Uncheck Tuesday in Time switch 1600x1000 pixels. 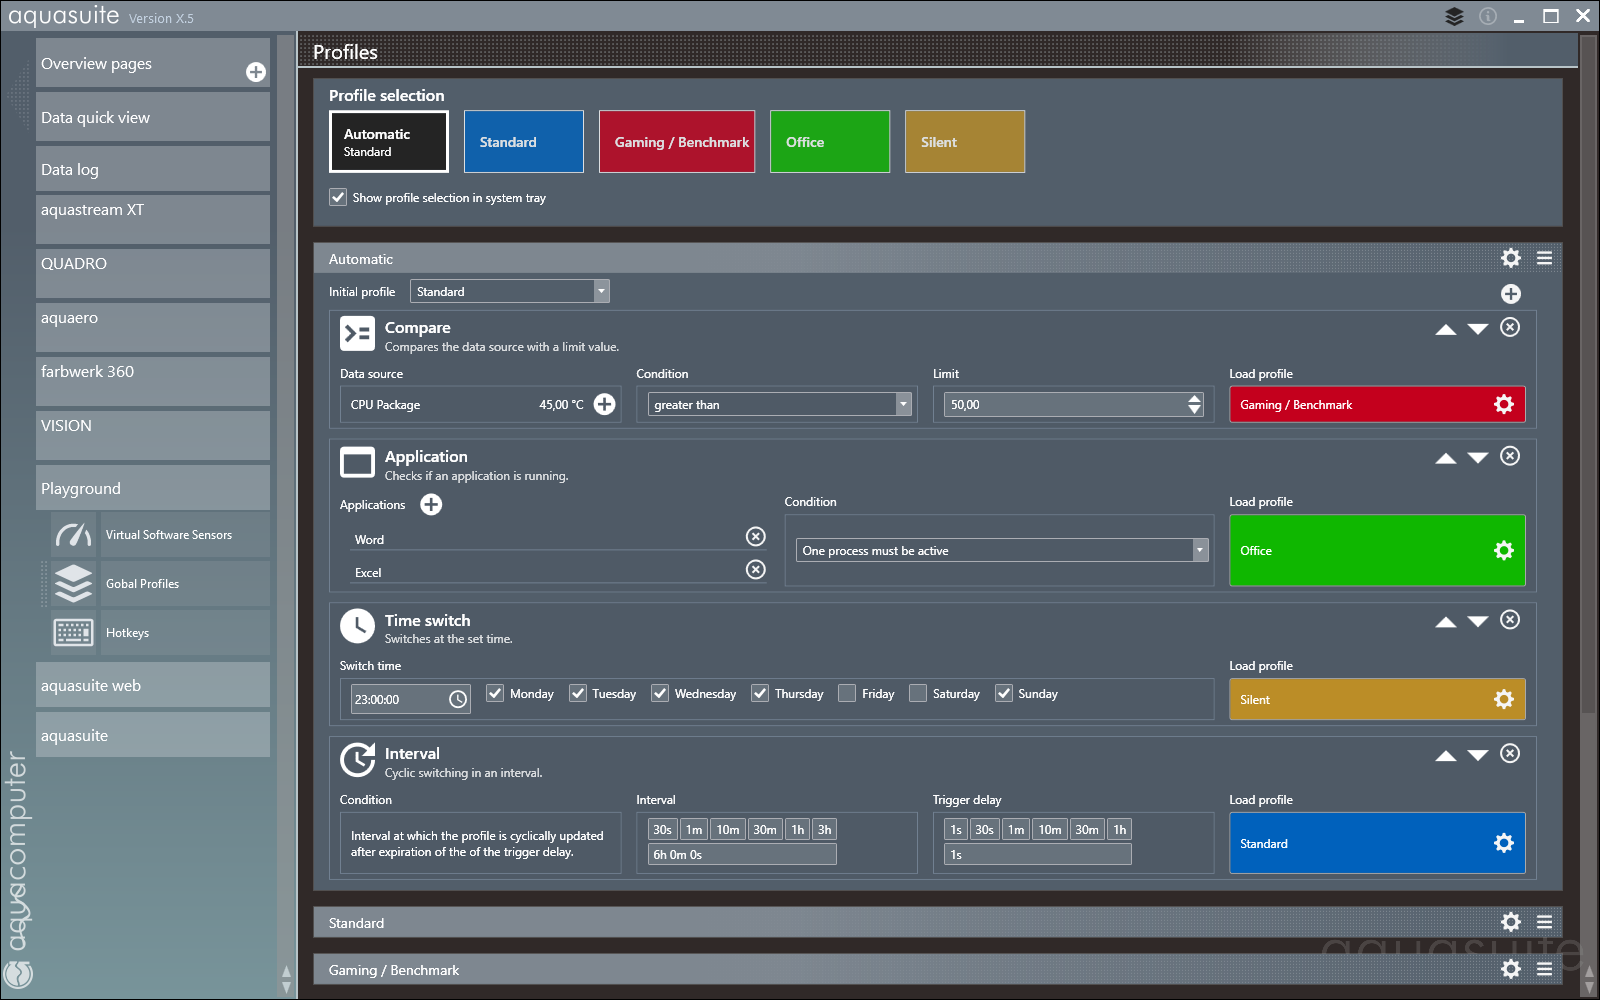tap(578, 693)
